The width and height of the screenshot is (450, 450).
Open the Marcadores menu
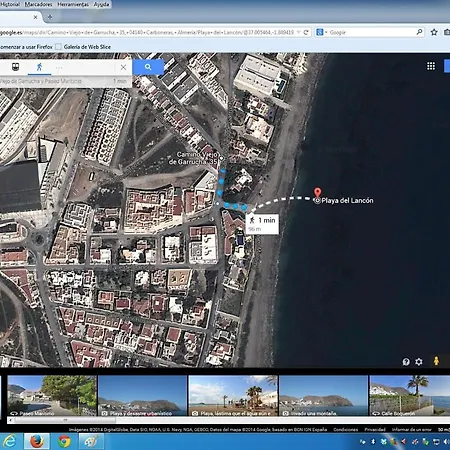point(38,4)
